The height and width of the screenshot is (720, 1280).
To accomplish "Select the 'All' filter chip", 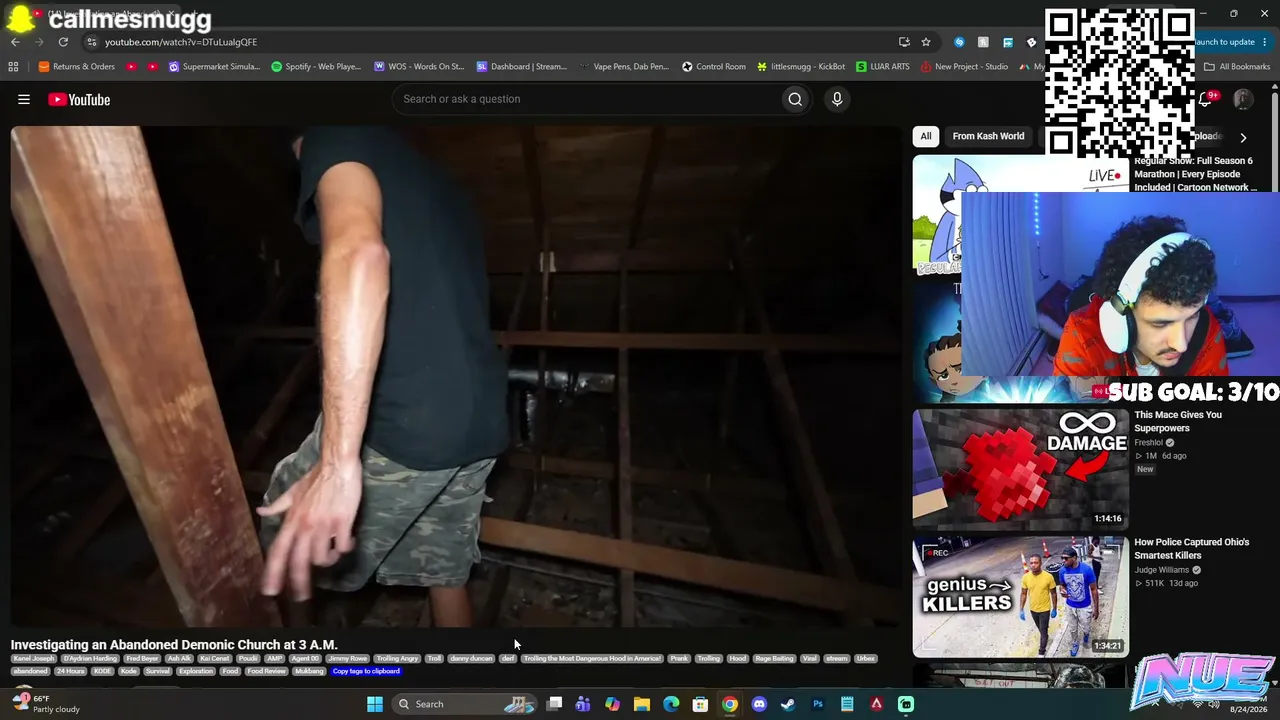I will [926, 136].
